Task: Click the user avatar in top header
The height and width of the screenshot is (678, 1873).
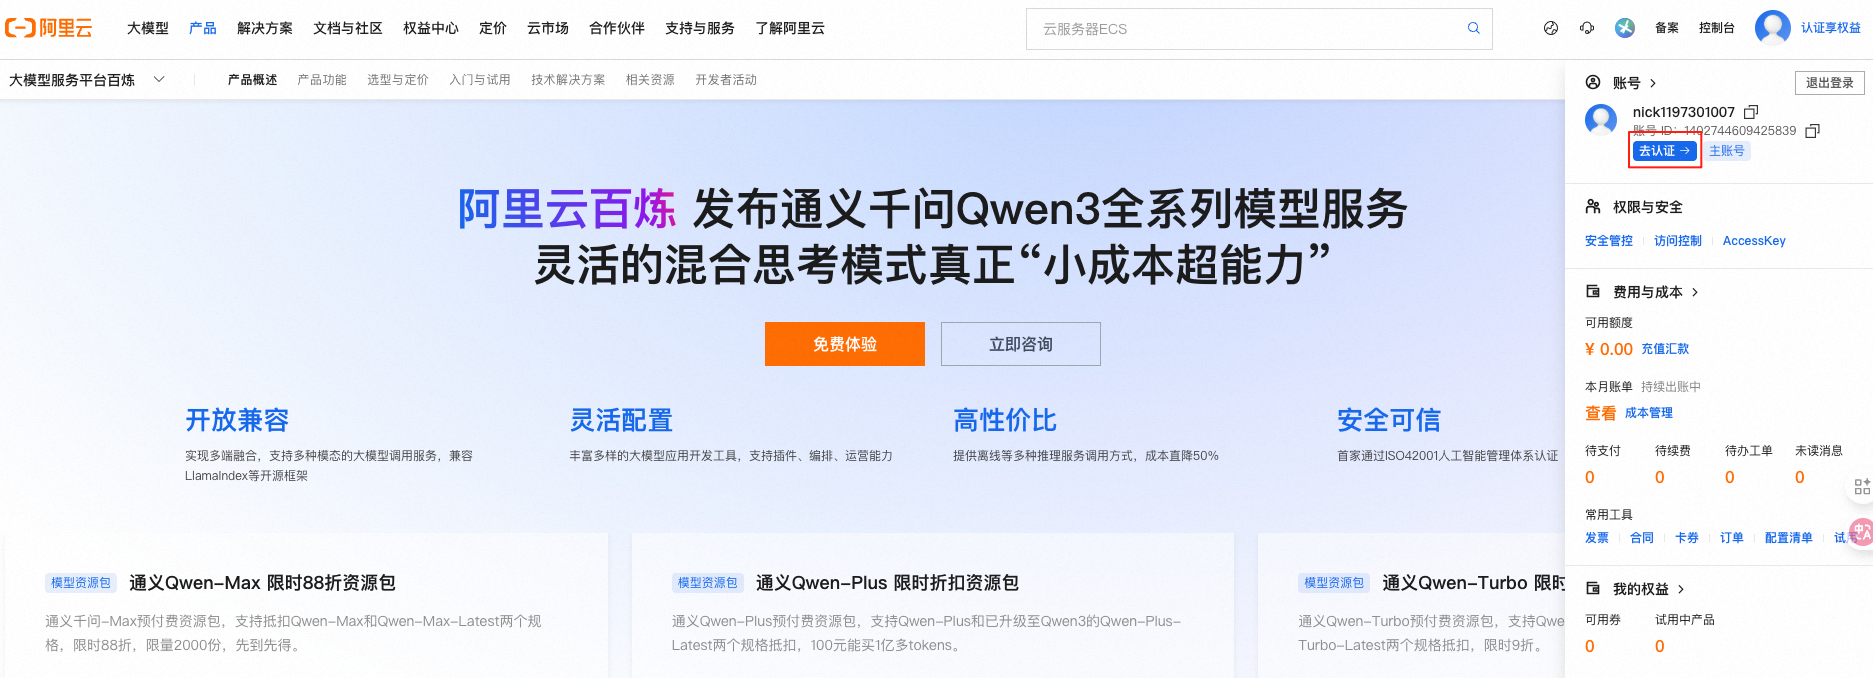Action: (1773, 28)
